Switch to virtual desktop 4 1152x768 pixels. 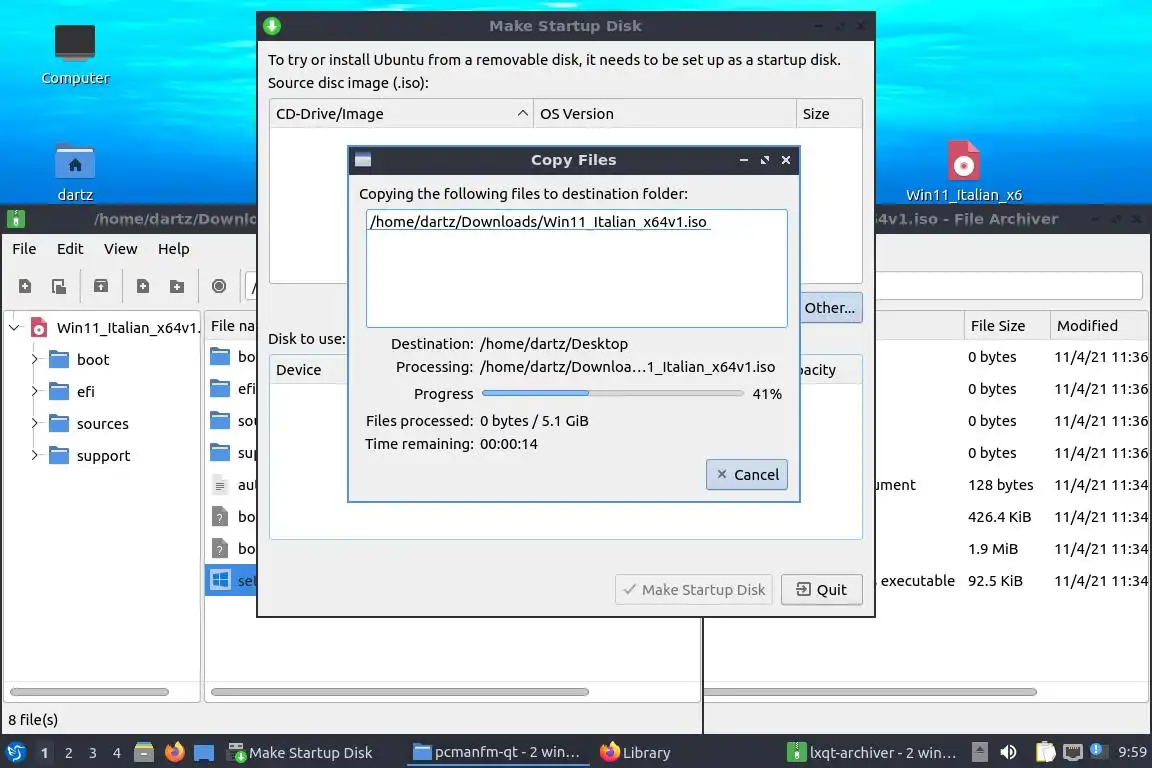point(116,753)
